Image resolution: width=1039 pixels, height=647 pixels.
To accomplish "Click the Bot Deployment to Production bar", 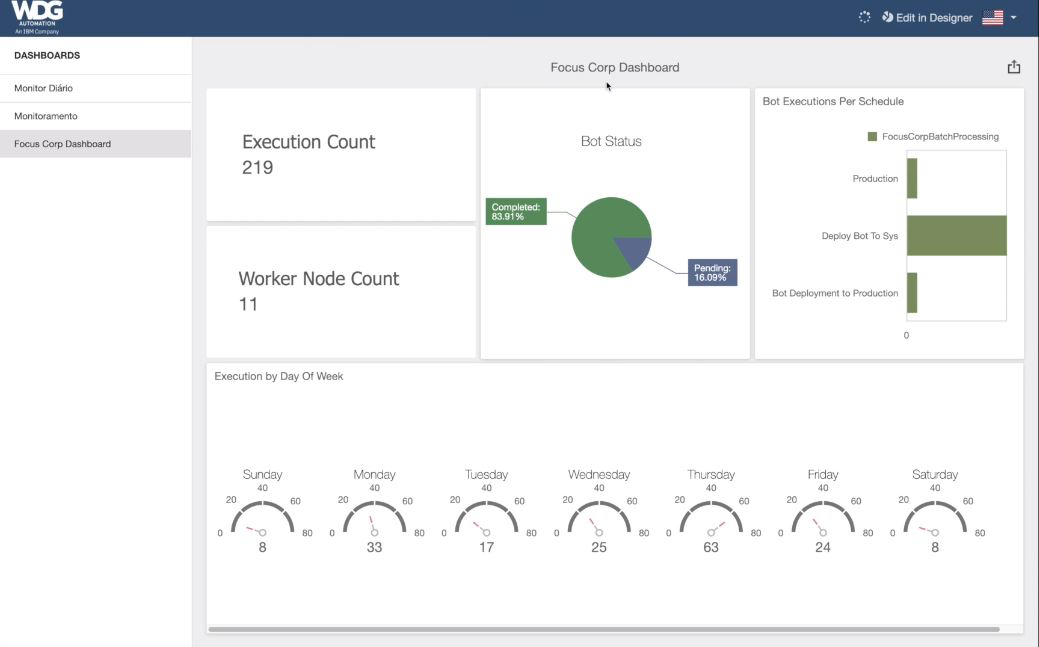I will (912, 292).
